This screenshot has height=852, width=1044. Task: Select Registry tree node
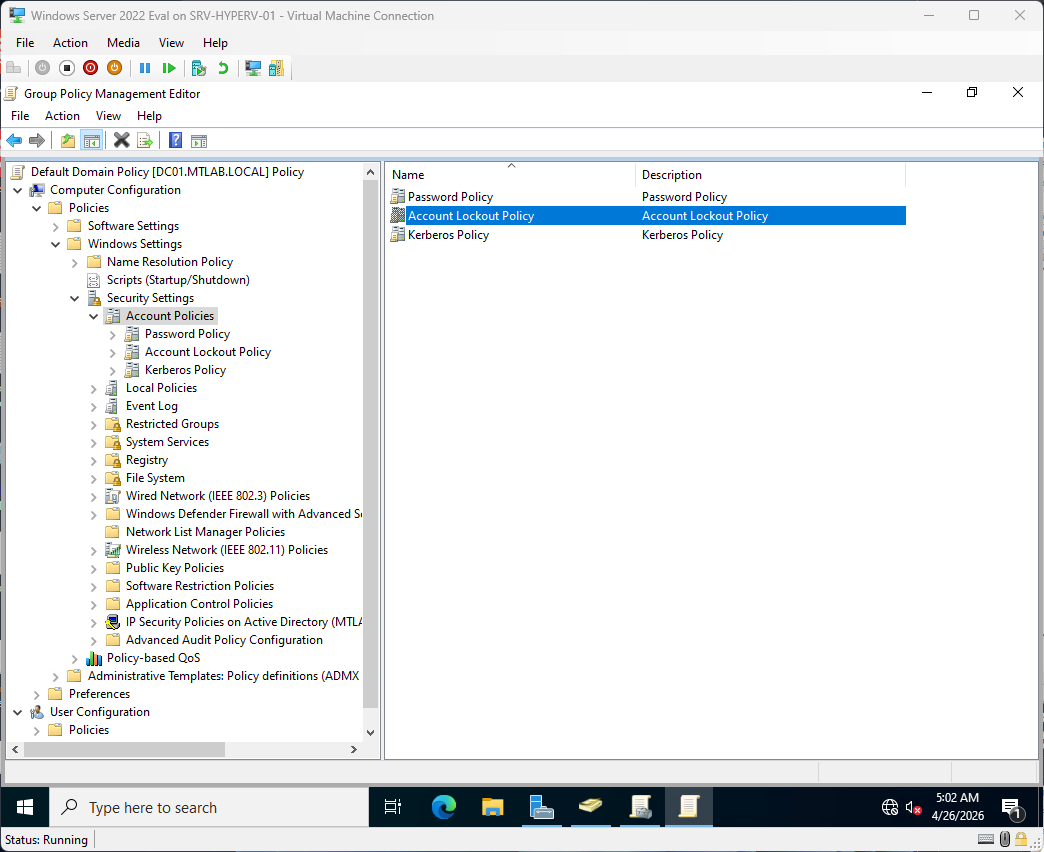[146, 460]
